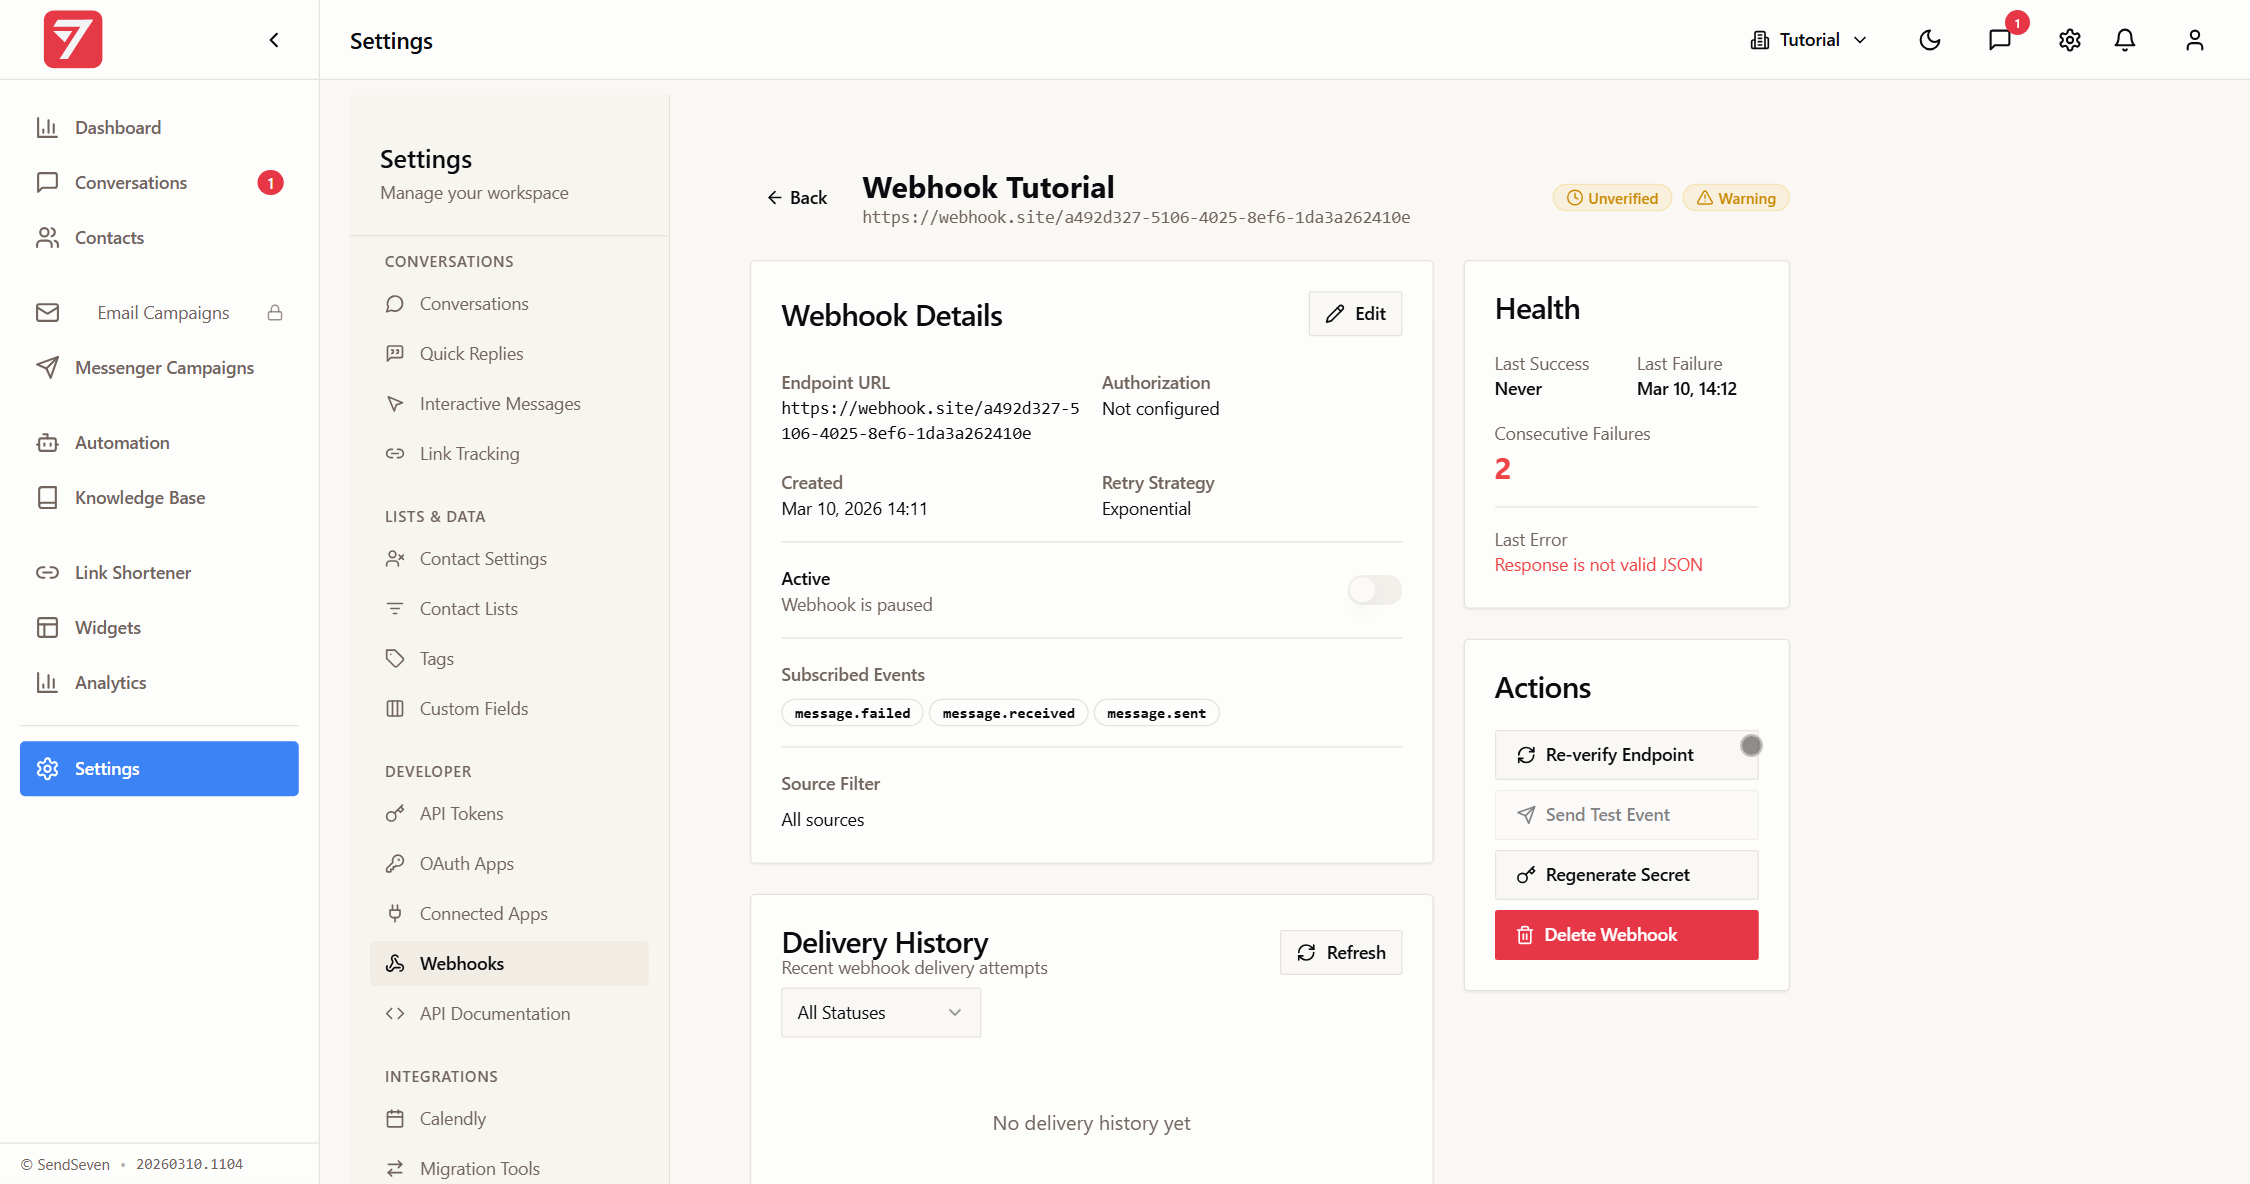Click the message.failed event tag
Screen dimensions: 2250x1184
pyautogui.click(x=852, y=713)
